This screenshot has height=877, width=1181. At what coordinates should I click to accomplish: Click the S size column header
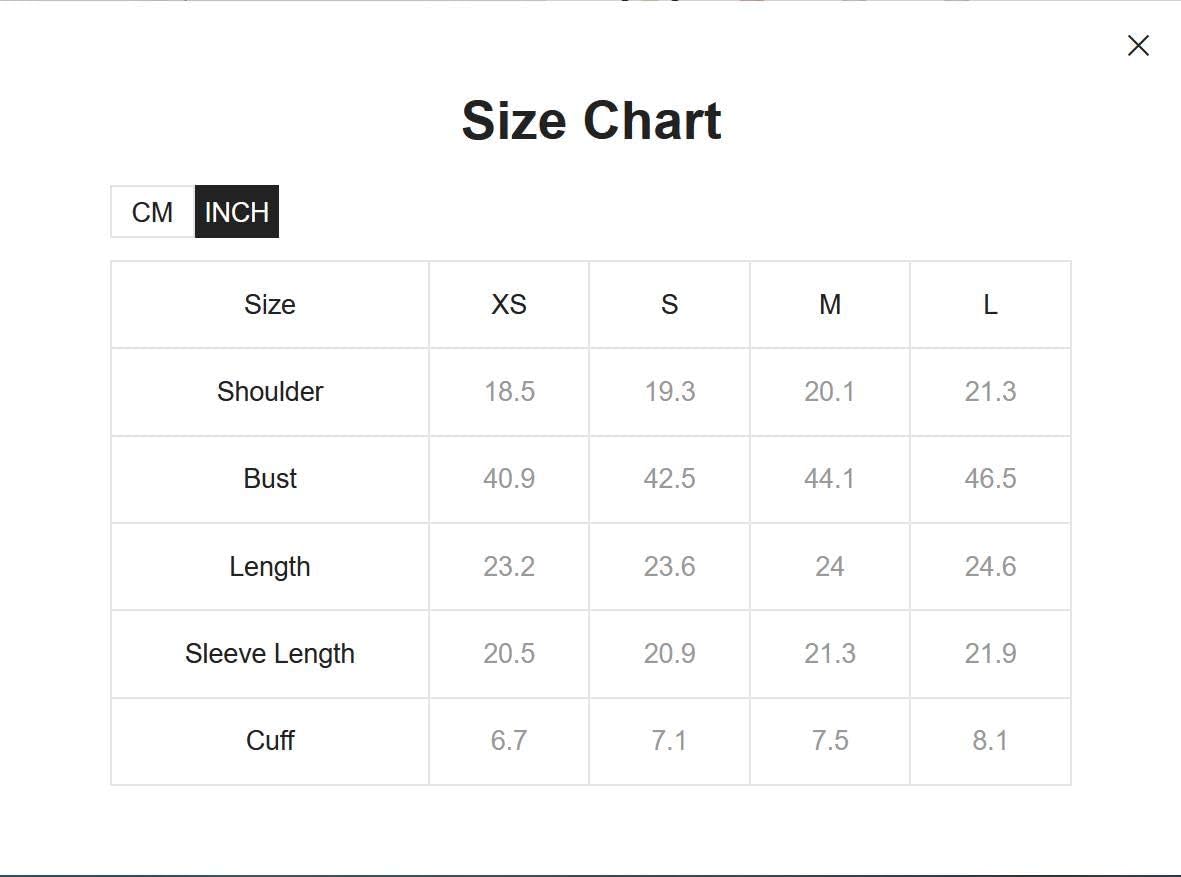click(670, 304)
